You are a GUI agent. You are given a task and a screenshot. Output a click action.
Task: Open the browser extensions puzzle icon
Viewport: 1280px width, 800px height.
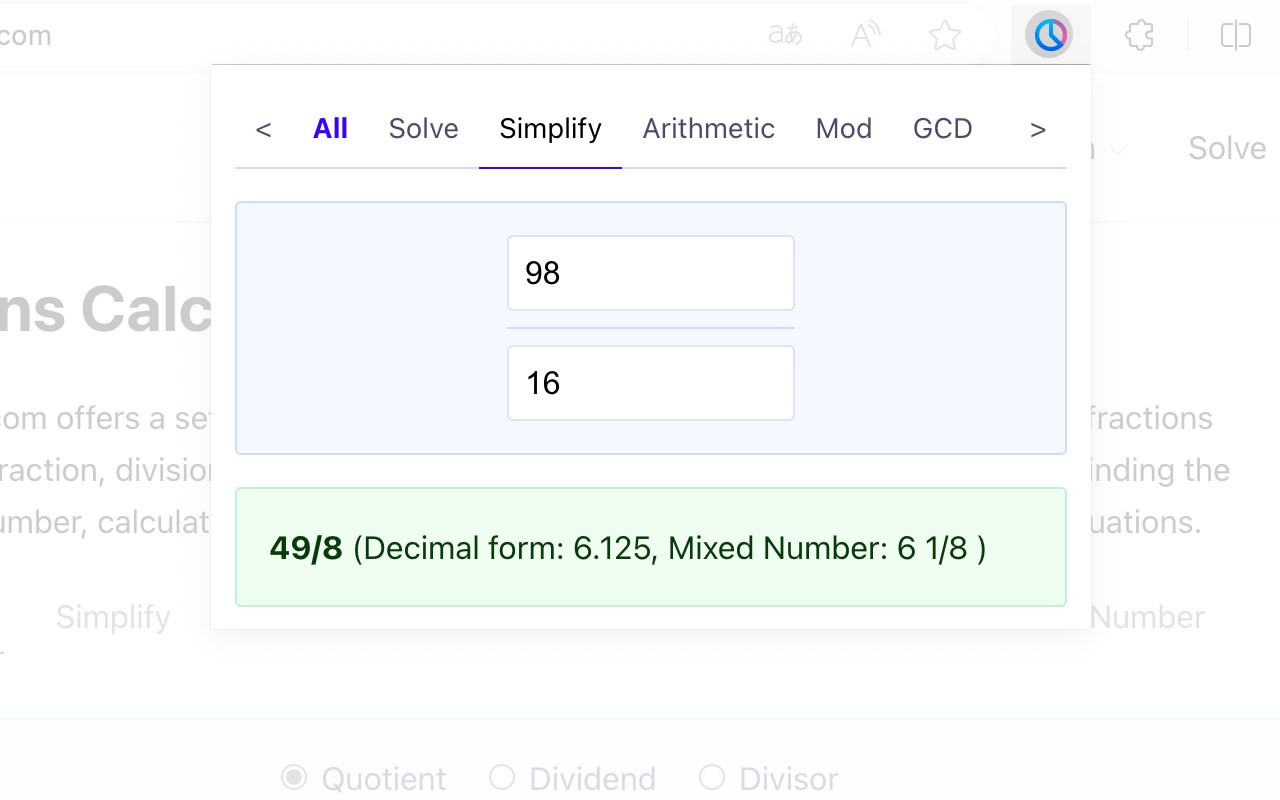pos(1139,36)
